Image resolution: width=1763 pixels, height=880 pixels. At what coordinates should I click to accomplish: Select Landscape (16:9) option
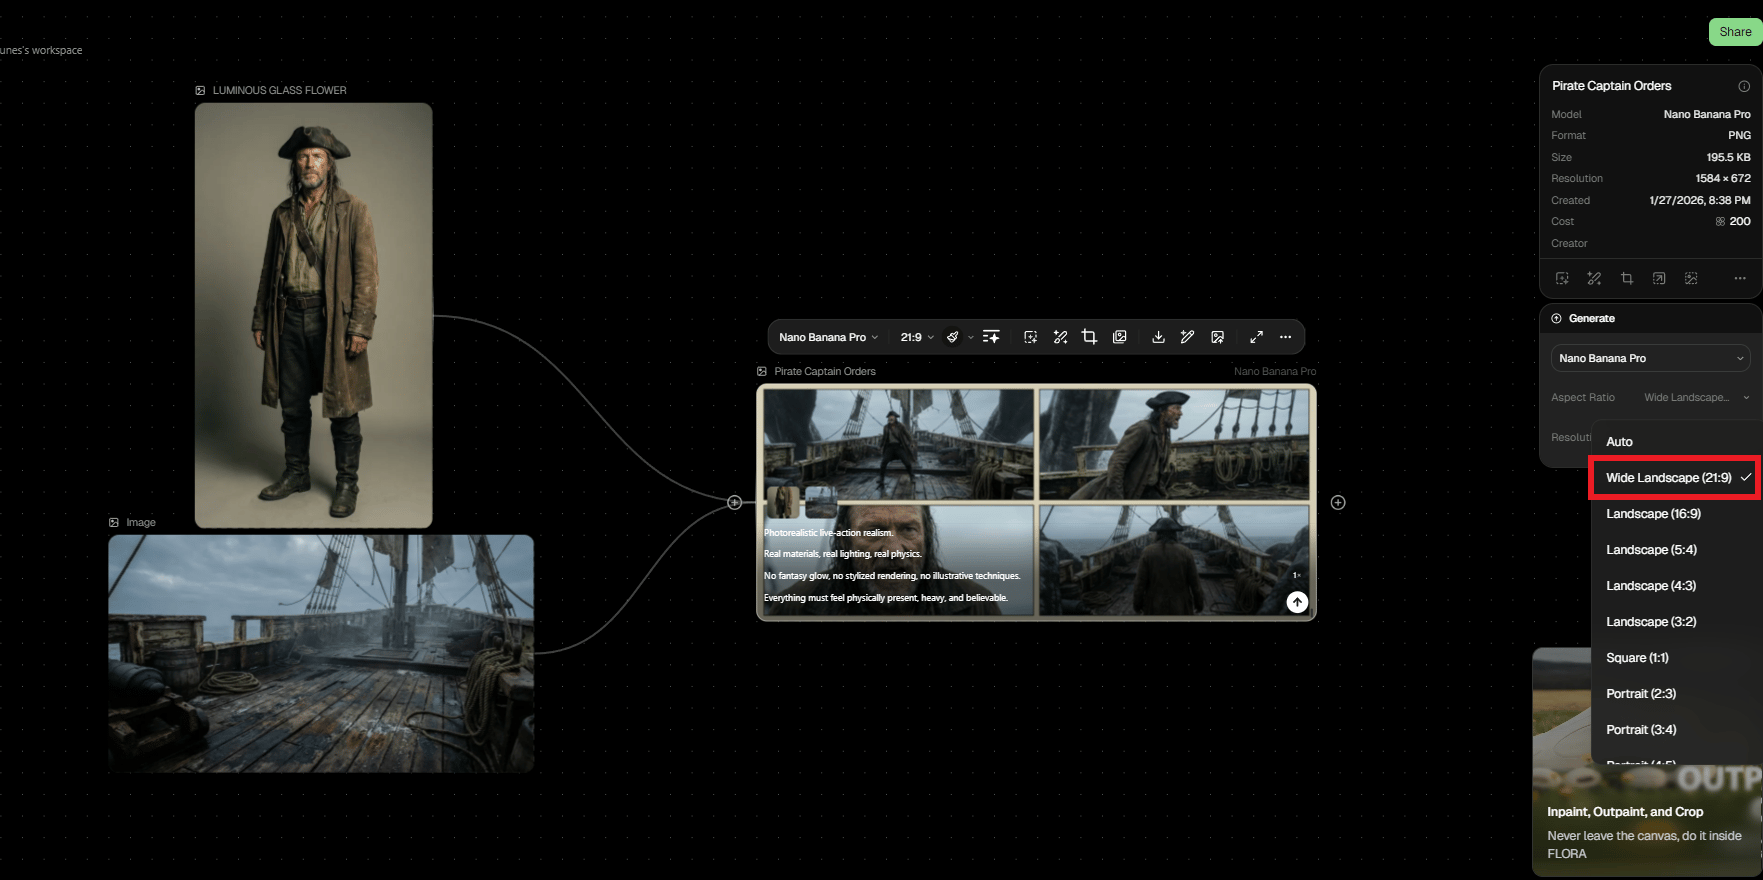(1677, 514)
